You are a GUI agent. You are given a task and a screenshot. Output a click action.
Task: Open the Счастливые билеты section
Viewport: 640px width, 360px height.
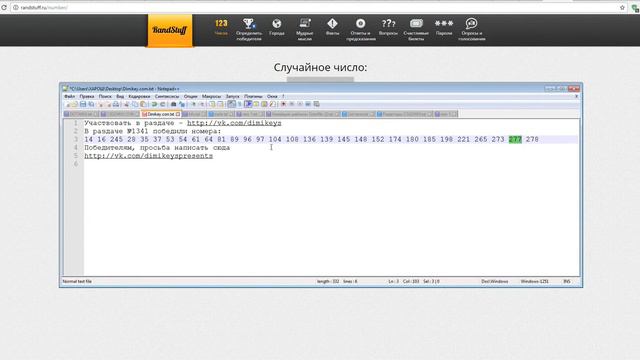416,29
